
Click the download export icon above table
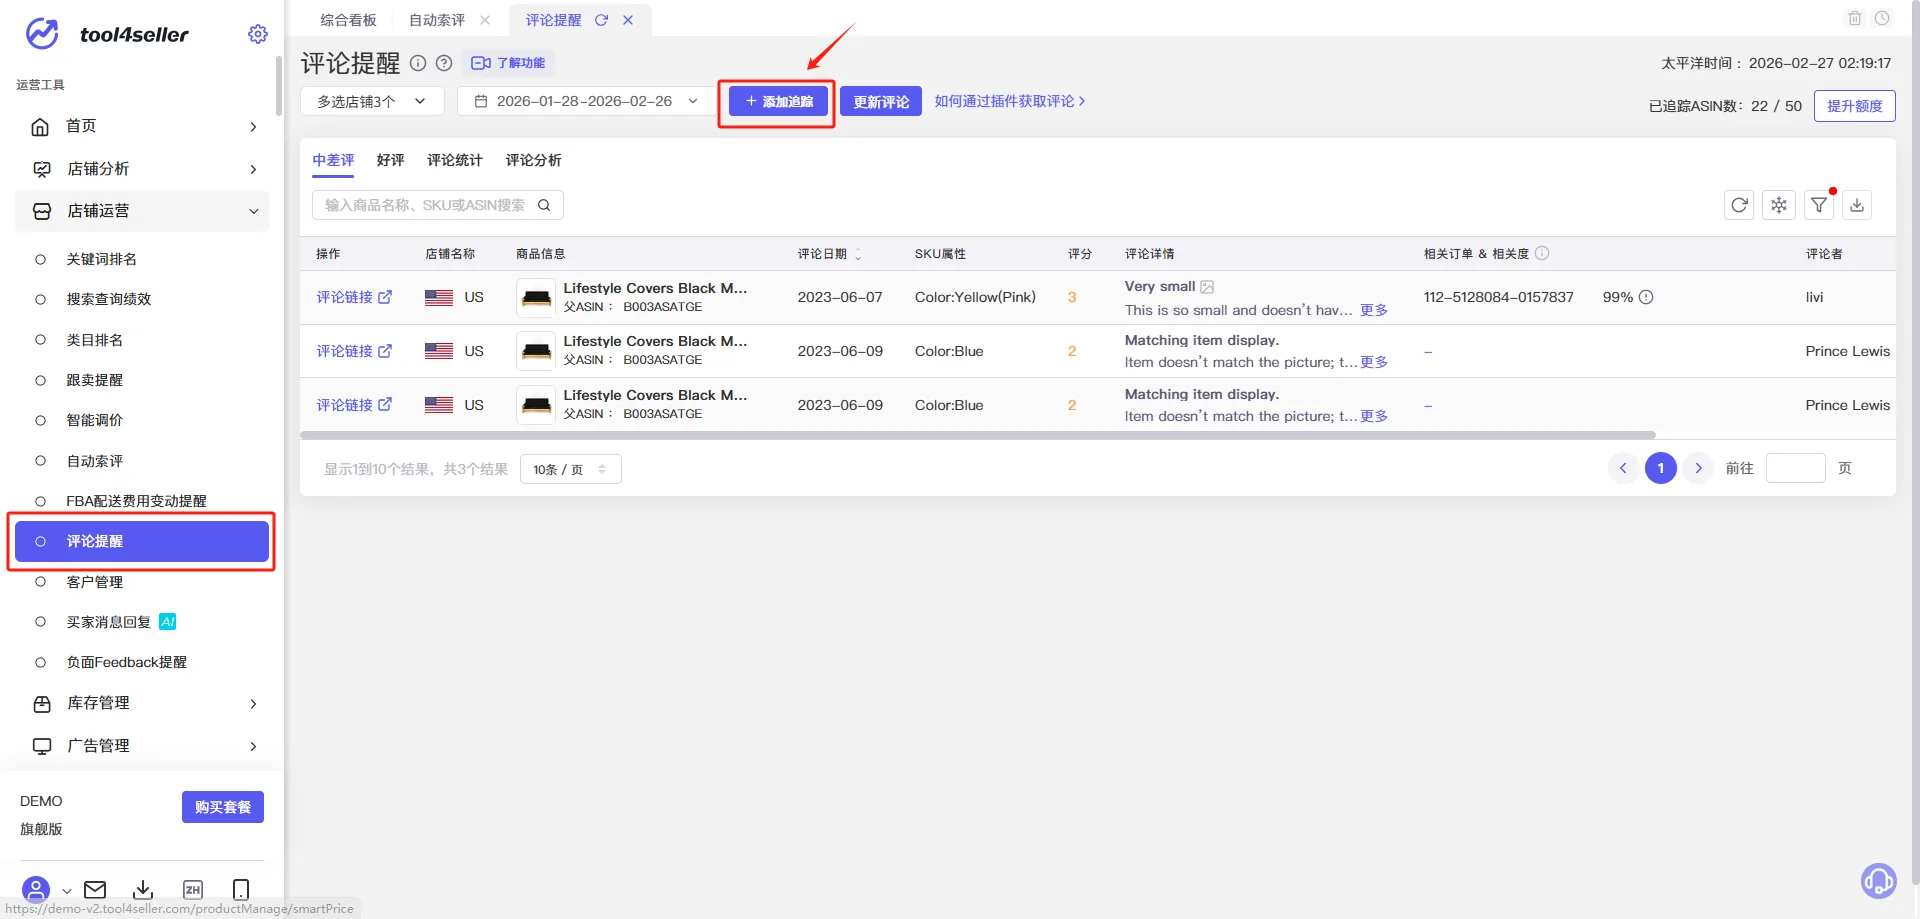click(x=1857, y=205)
